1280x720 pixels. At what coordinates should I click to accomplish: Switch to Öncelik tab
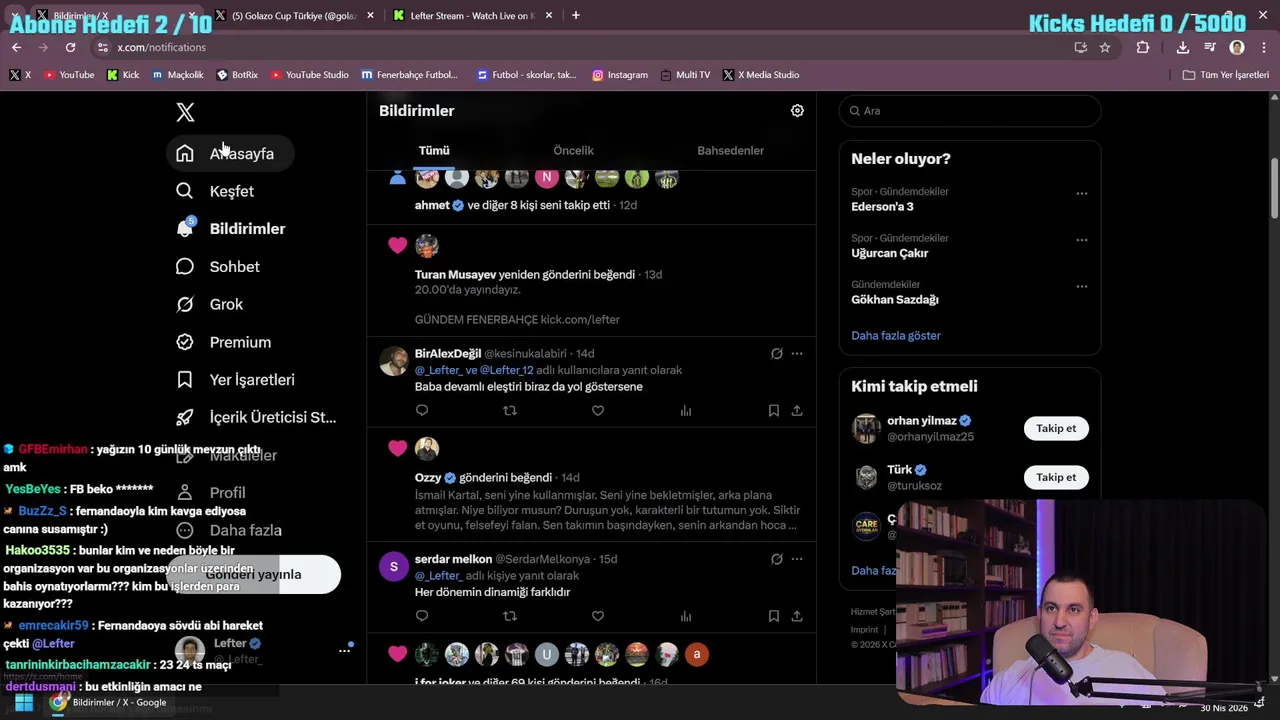573,150
